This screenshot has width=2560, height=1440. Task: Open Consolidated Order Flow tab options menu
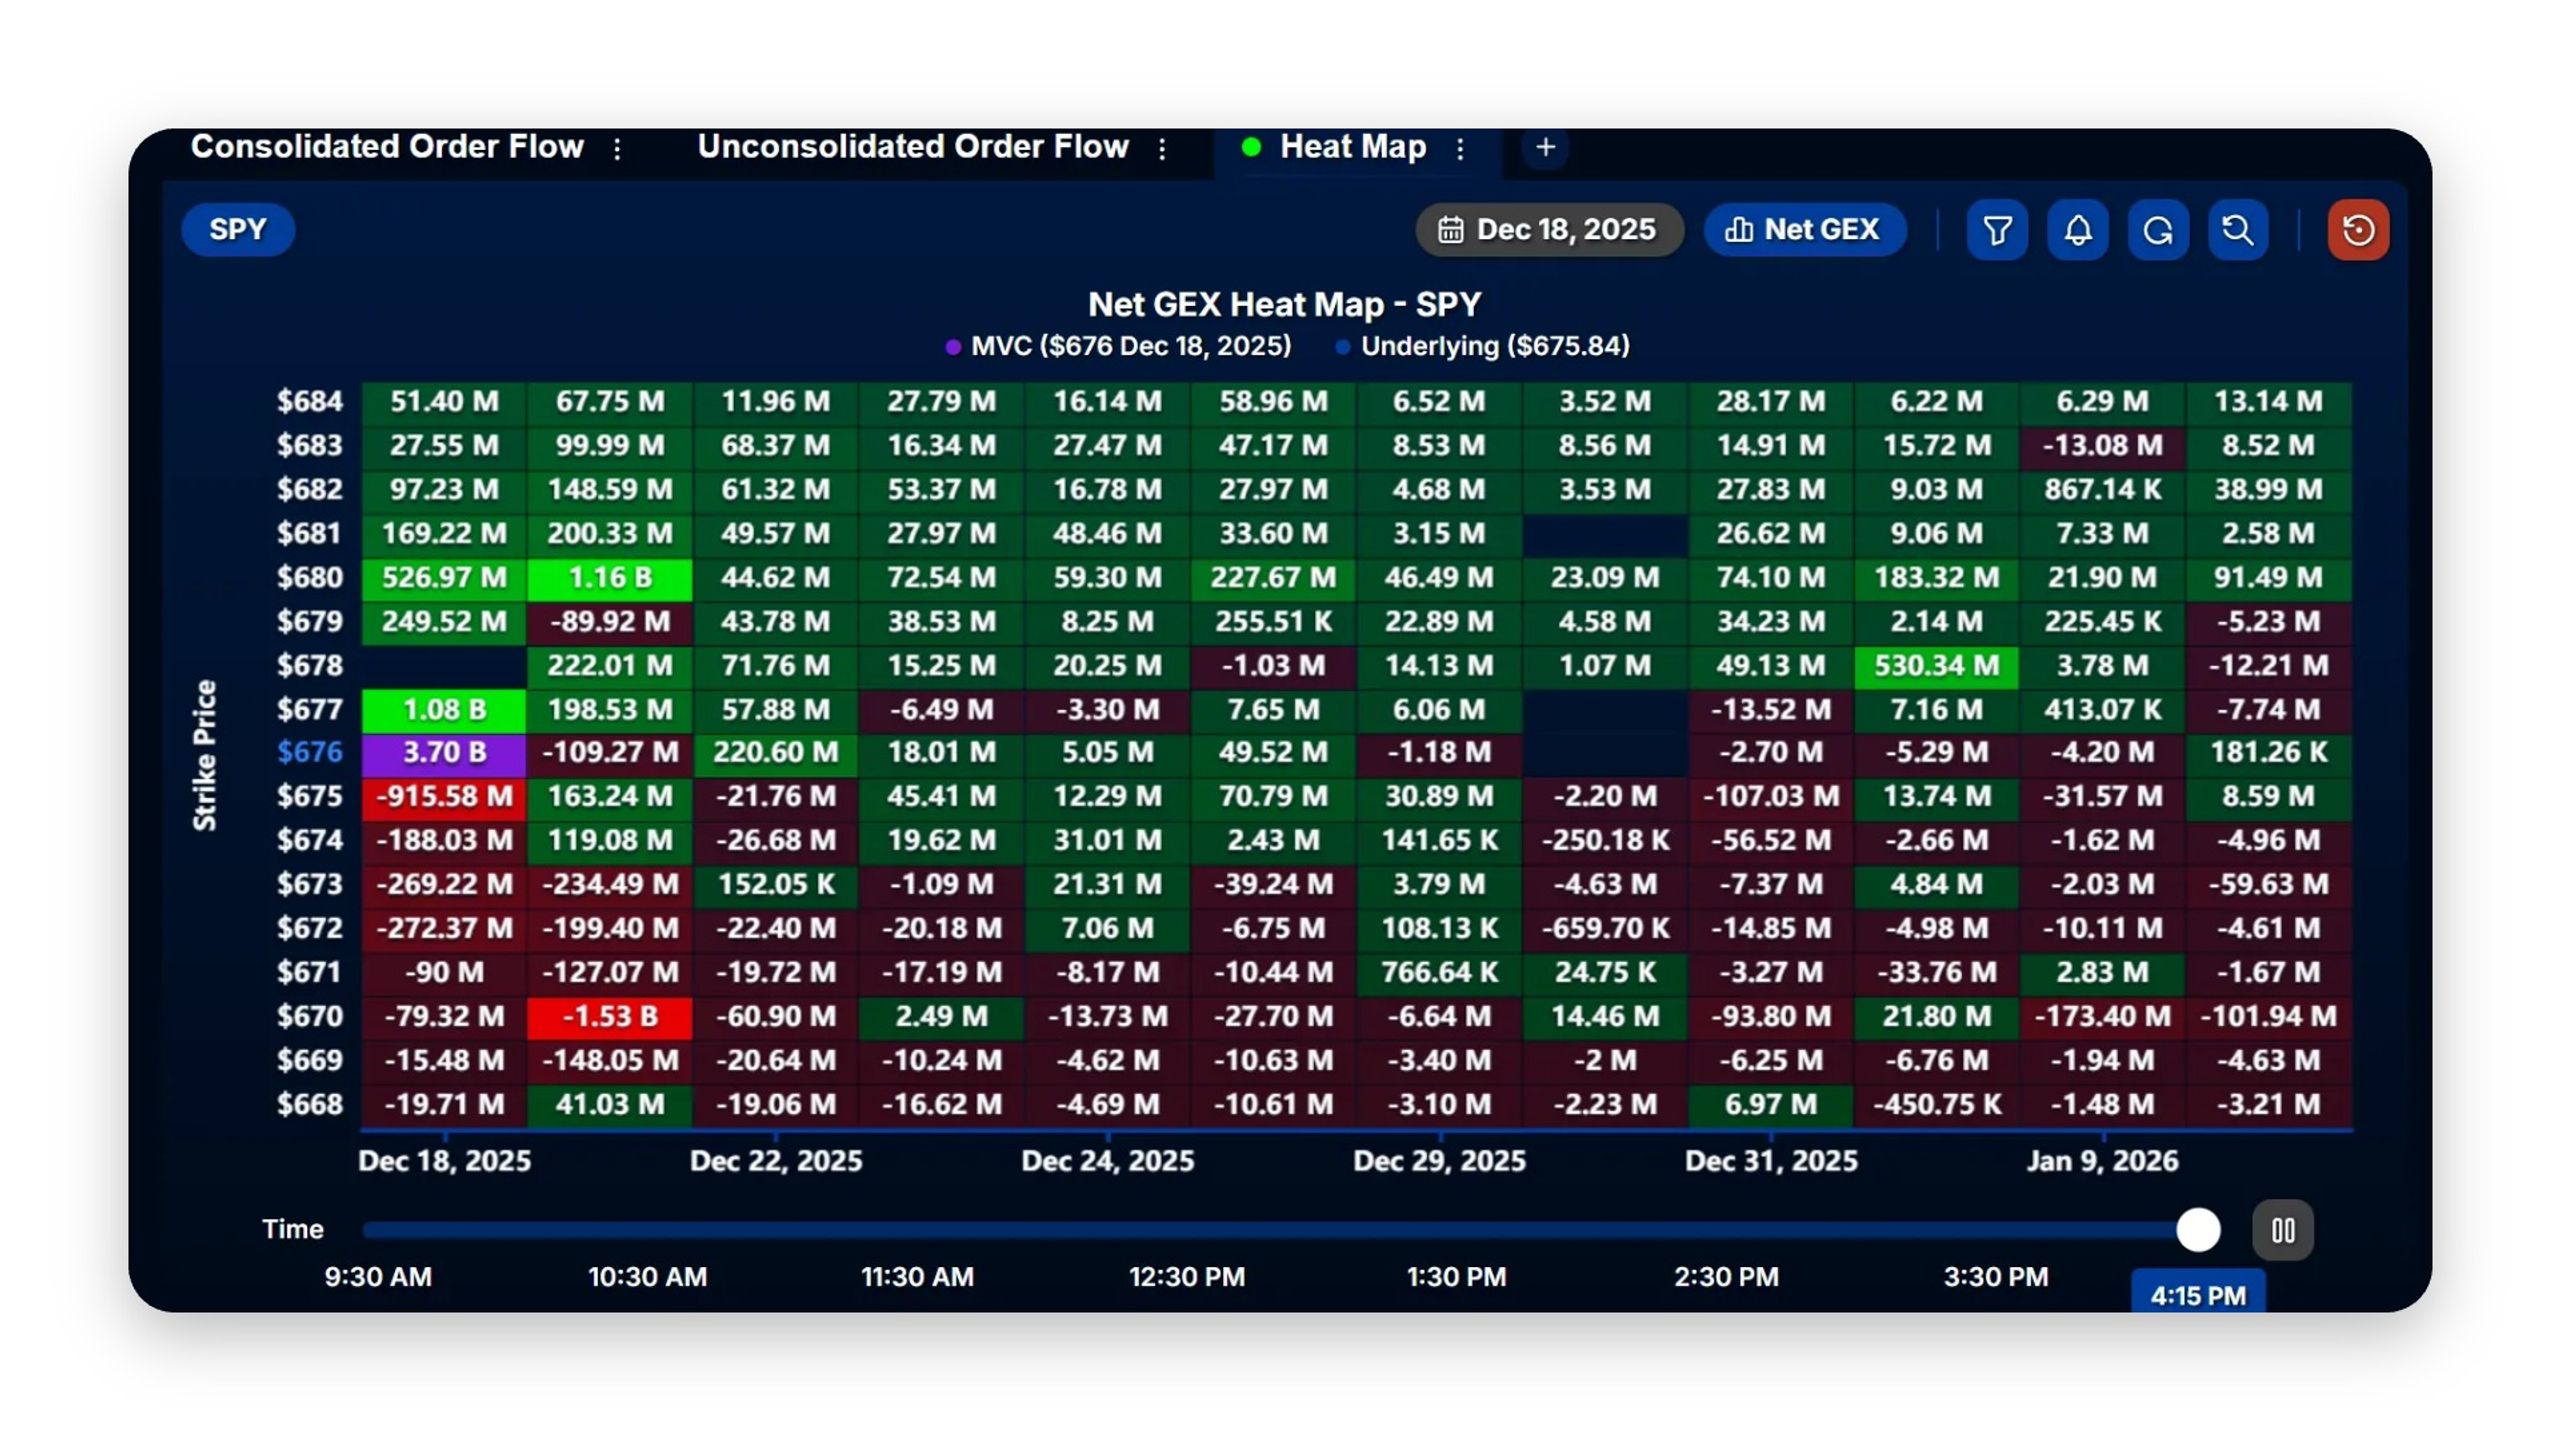point(617,148)
